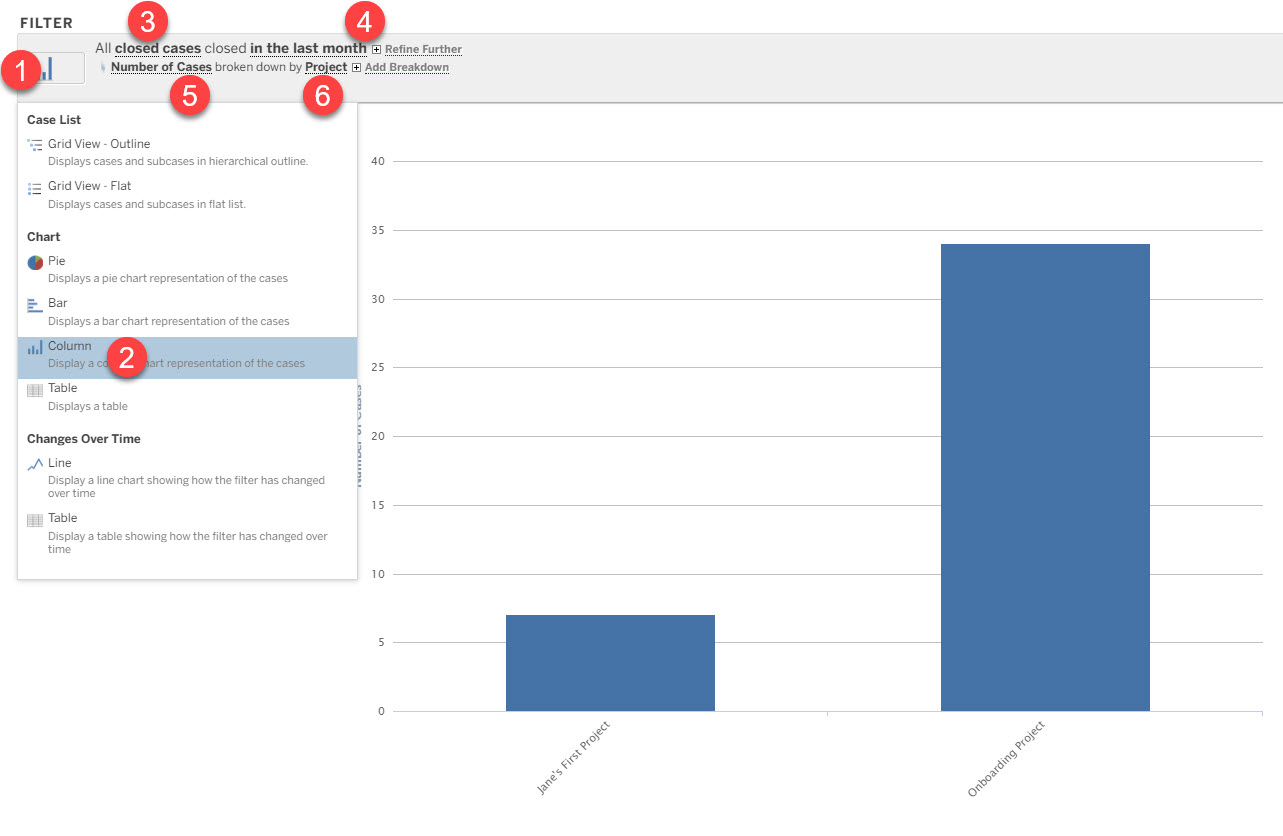Screen dimensions: 1283x836
Task: Choose Line under Changes Over Time
Action: tap(187, 478)
